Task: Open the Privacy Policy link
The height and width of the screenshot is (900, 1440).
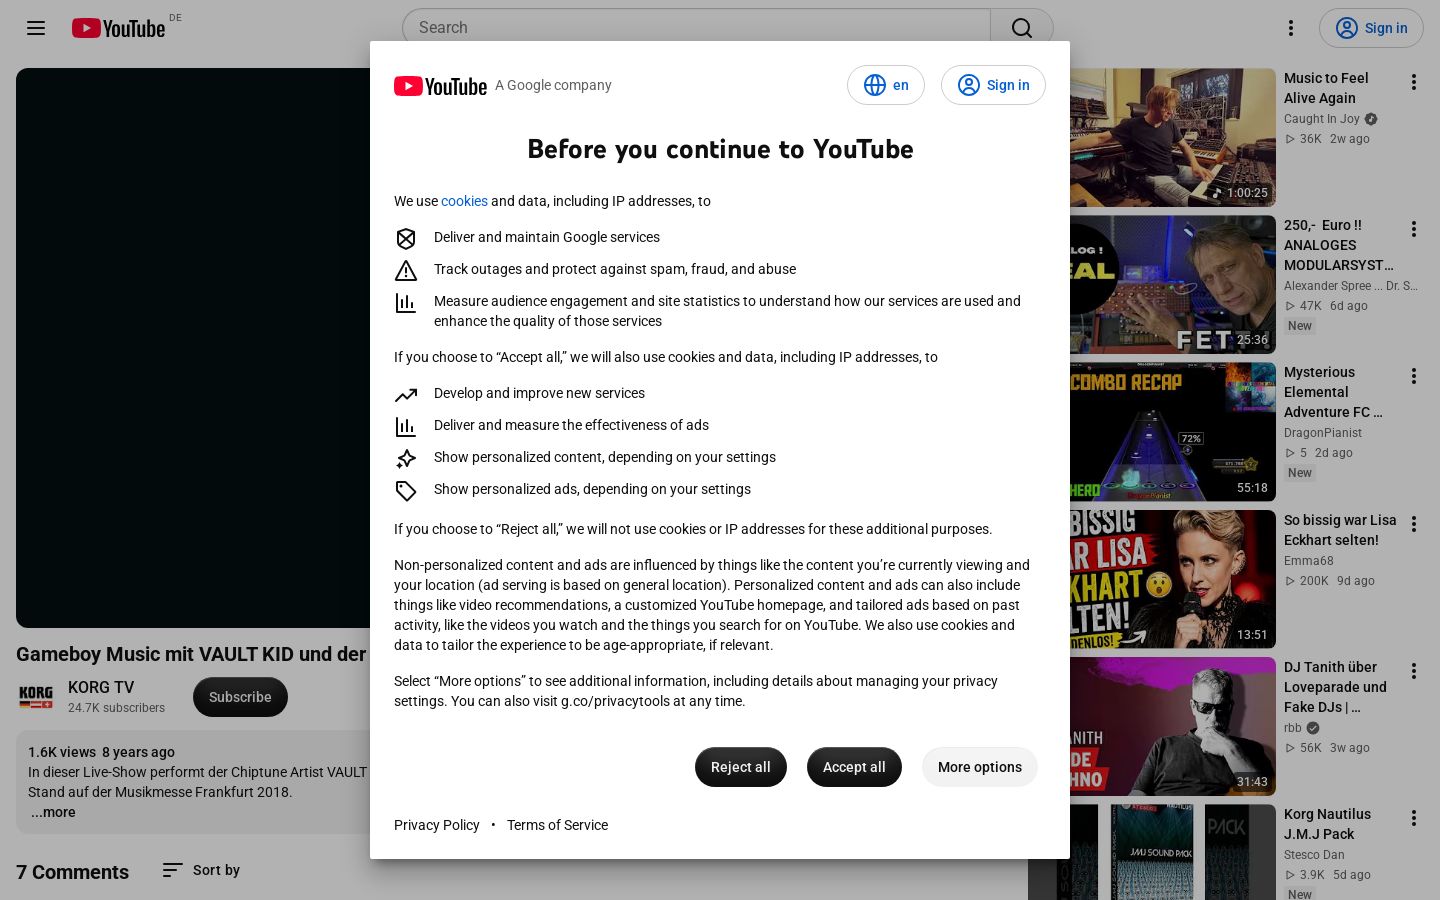Action: [x=437, y=825]
